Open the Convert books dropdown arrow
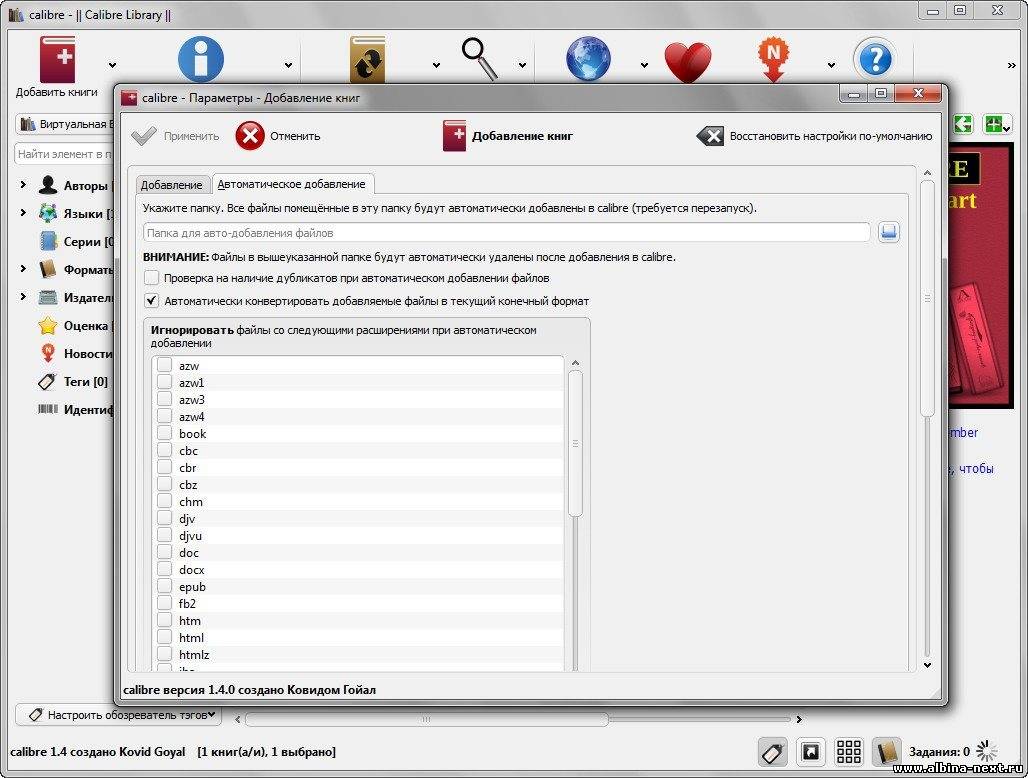The height and width of the screenshot is (778, 1028). (436, 65)
